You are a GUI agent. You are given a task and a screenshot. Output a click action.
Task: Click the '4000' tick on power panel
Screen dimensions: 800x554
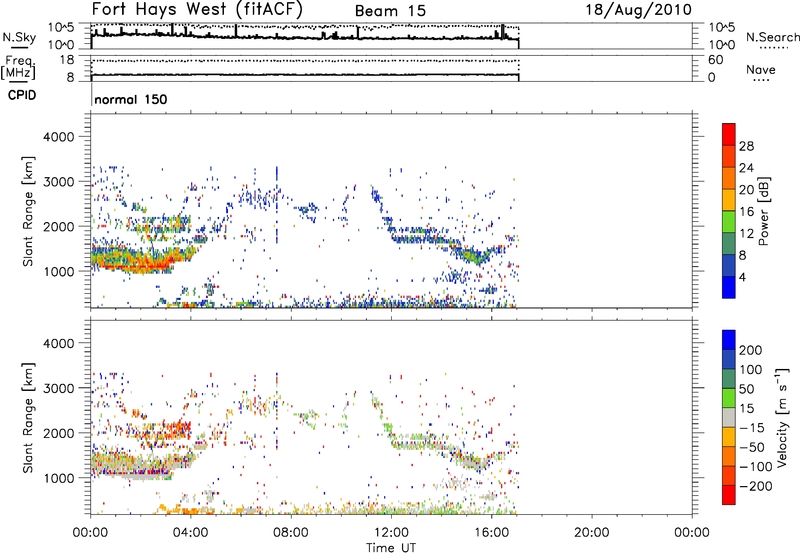point(59,137)
